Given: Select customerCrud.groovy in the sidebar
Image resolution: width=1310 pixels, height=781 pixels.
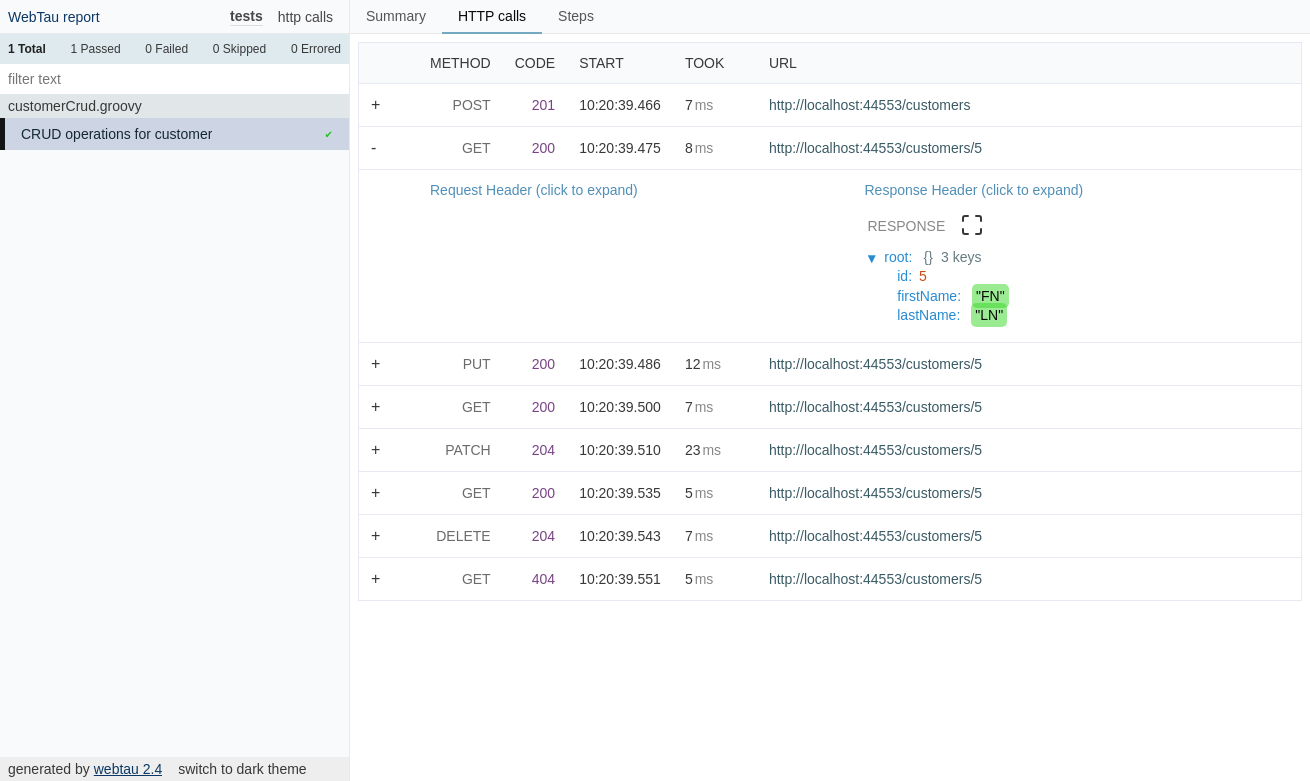Looking at the screenshot, I should coord(74,106).
